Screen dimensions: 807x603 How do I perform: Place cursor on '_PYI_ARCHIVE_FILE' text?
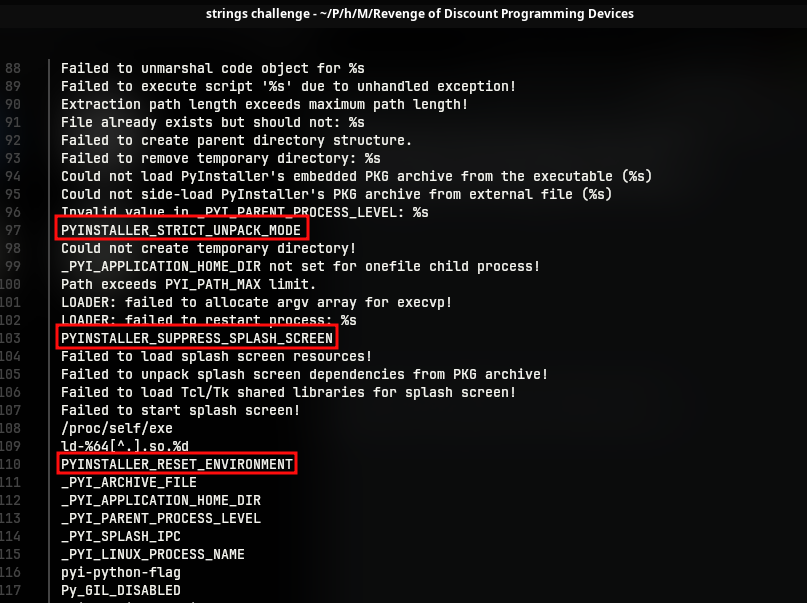pyautogui.click(x=129, y=482)
